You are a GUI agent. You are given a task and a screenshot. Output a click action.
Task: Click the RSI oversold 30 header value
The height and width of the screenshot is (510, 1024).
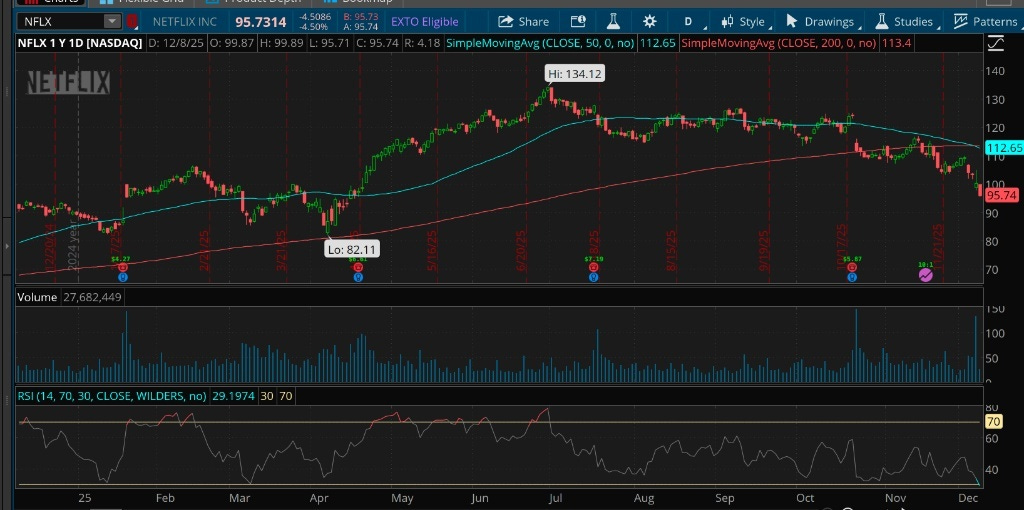[x=266, y=396]
